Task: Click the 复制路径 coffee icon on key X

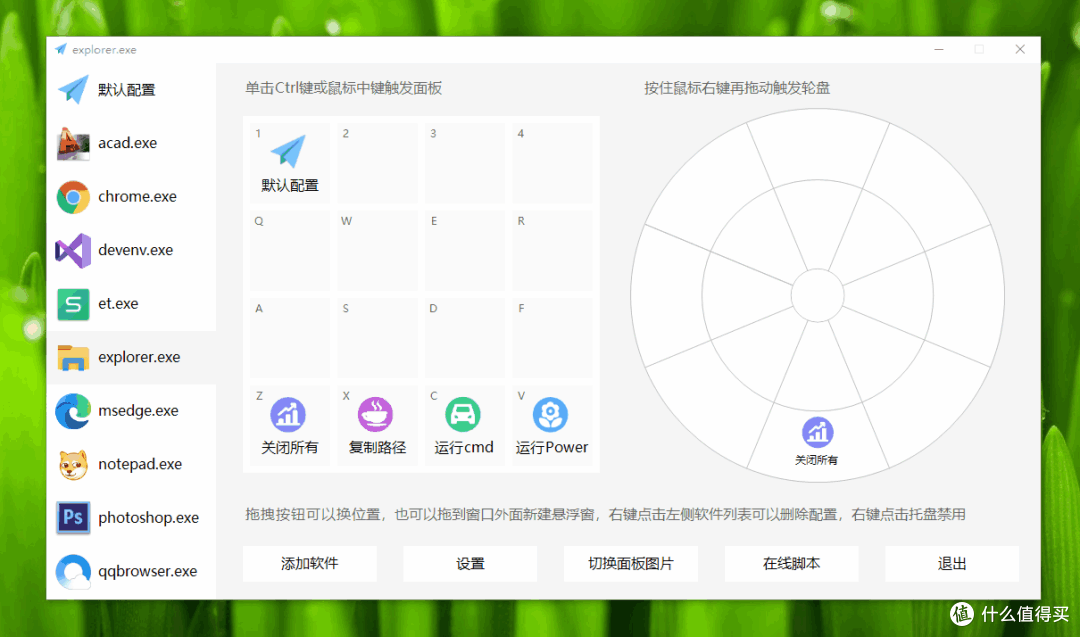Action: tap(377, 413)
